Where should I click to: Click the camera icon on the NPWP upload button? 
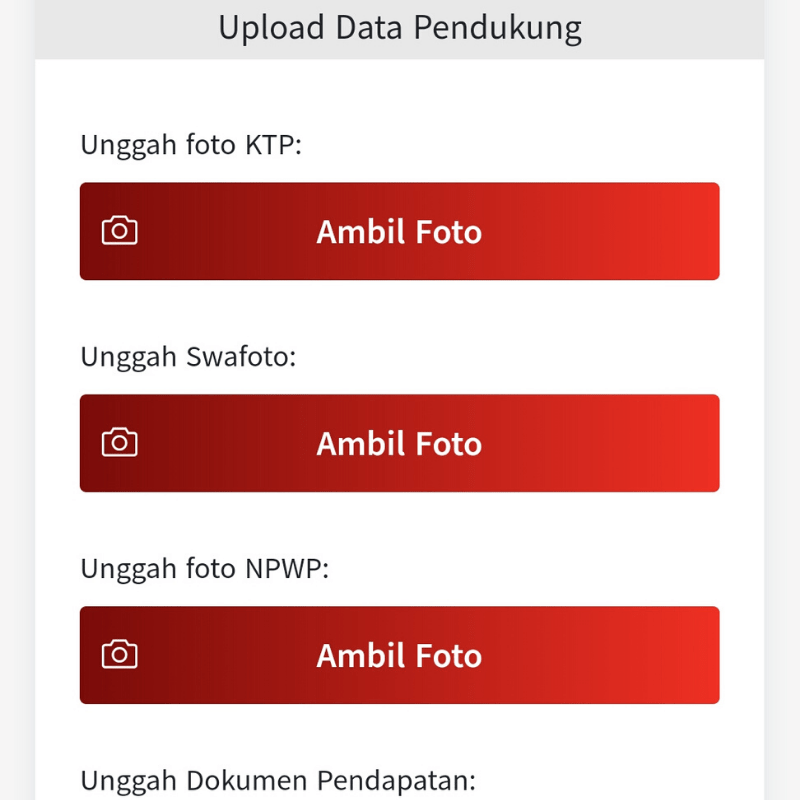tap(118, 654)
